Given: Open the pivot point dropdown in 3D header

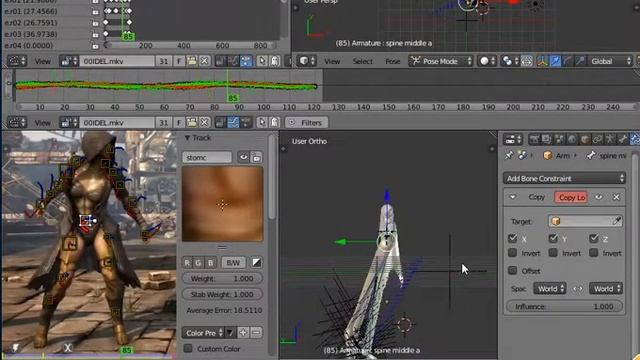Looking at the screenshot, I should [509, 61].
